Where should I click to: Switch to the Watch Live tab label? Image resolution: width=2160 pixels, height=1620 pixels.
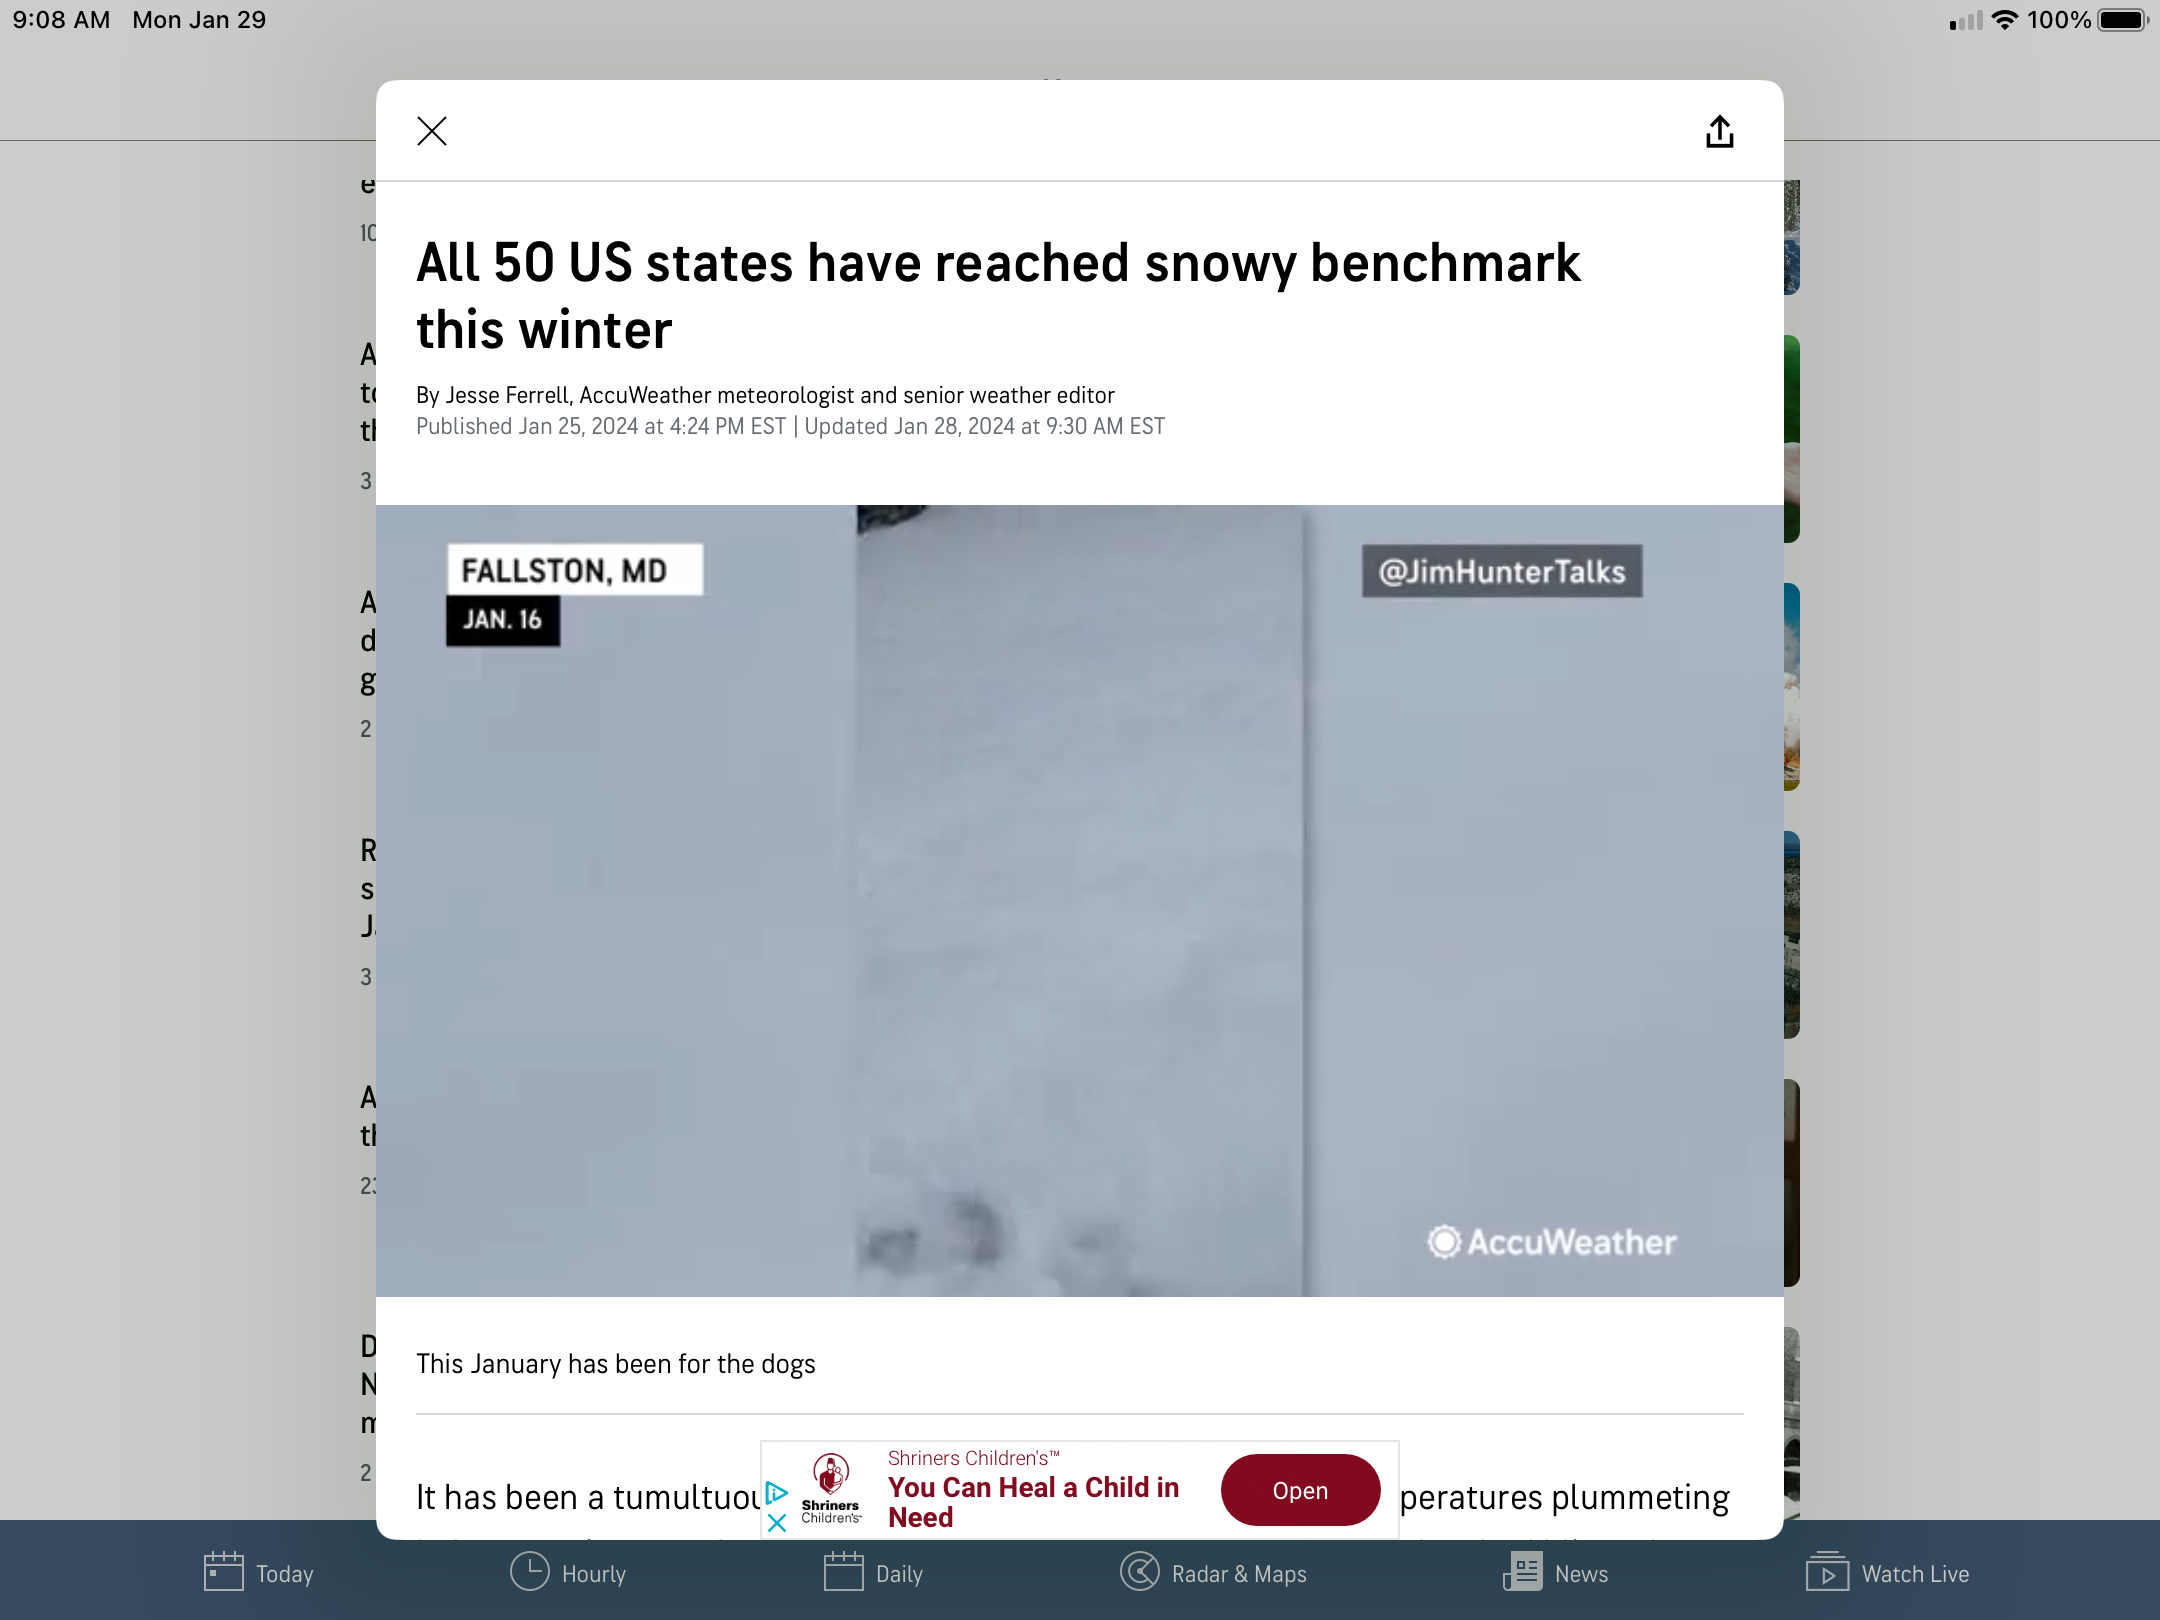[1915, 1574]
